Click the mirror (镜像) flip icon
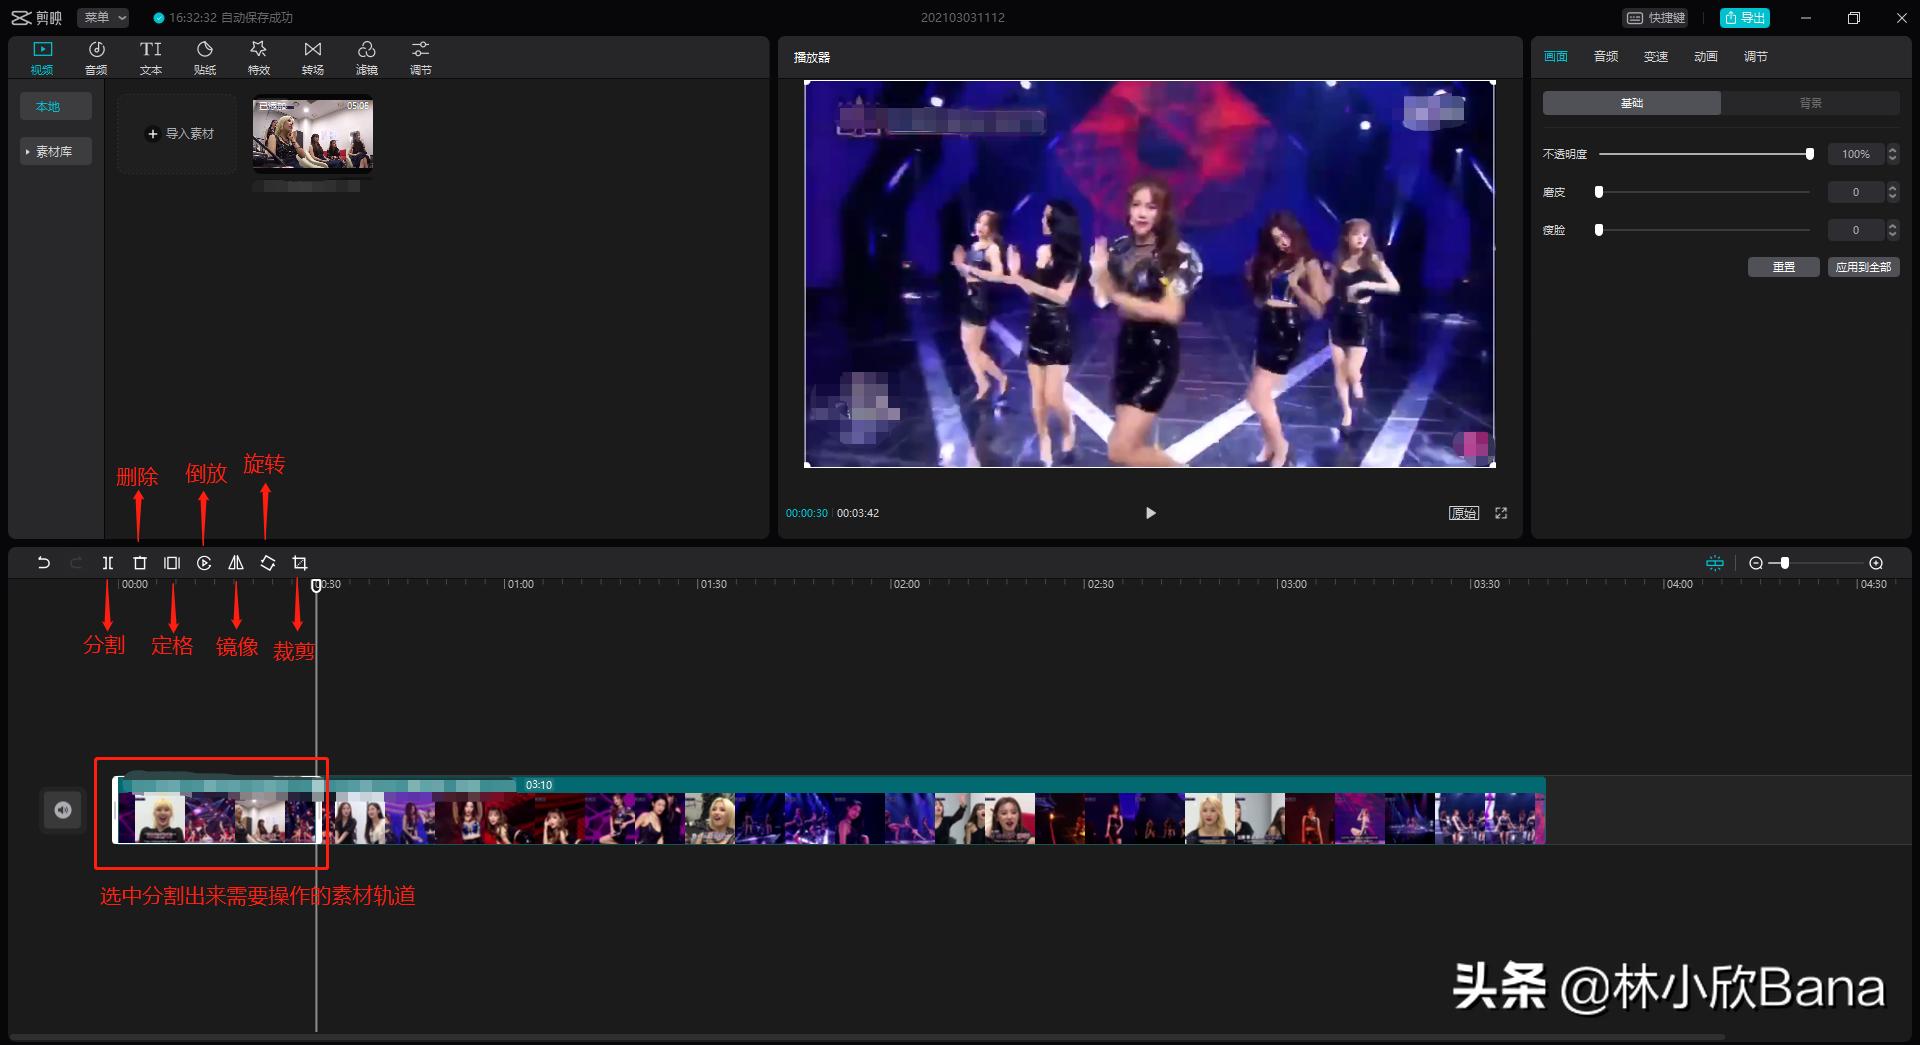1920x1045 pixels. (x=236, y=563)
